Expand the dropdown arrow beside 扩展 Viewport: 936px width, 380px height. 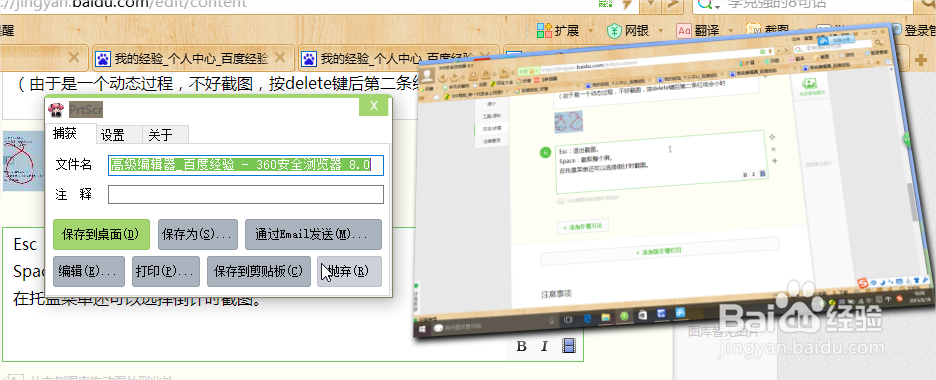pyautogui.click(x=591, y=31)
